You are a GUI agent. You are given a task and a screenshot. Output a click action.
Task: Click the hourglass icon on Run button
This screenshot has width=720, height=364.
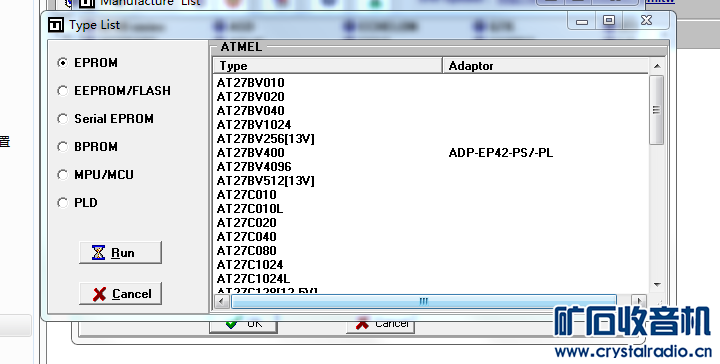coord(98,252)
